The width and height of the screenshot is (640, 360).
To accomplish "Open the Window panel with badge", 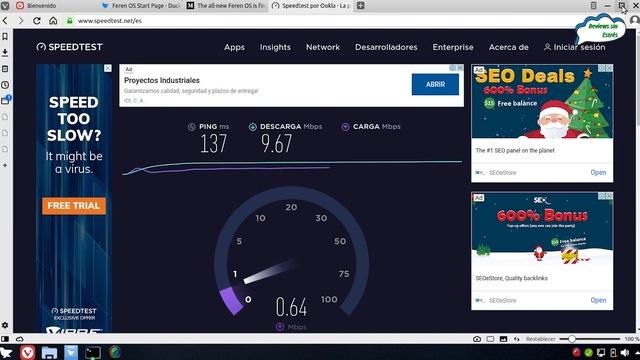I will pos(6,100).
